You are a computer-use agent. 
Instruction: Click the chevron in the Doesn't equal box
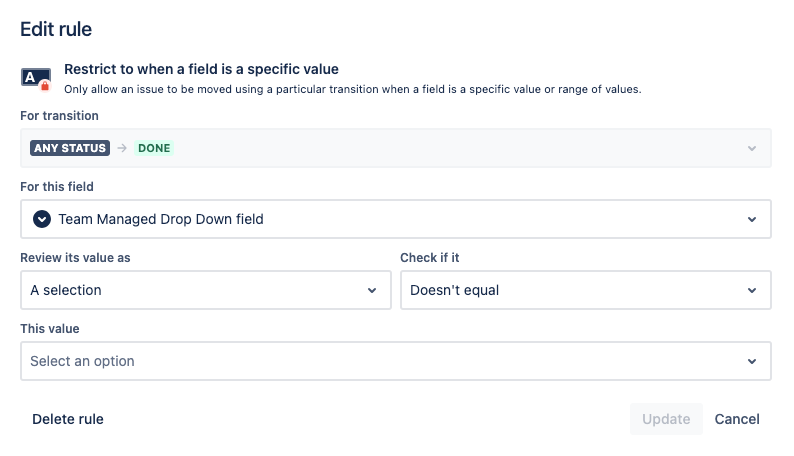[x=752, y=290]
